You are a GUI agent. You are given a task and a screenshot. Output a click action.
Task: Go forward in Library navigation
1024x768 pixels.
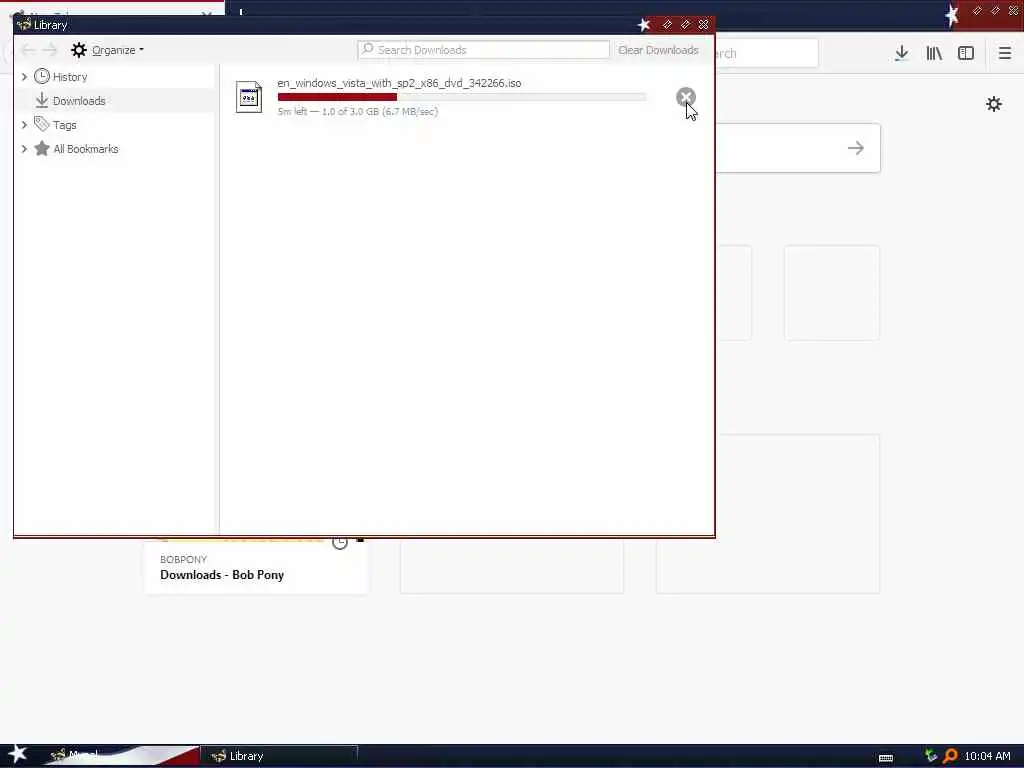click(50, 50)
